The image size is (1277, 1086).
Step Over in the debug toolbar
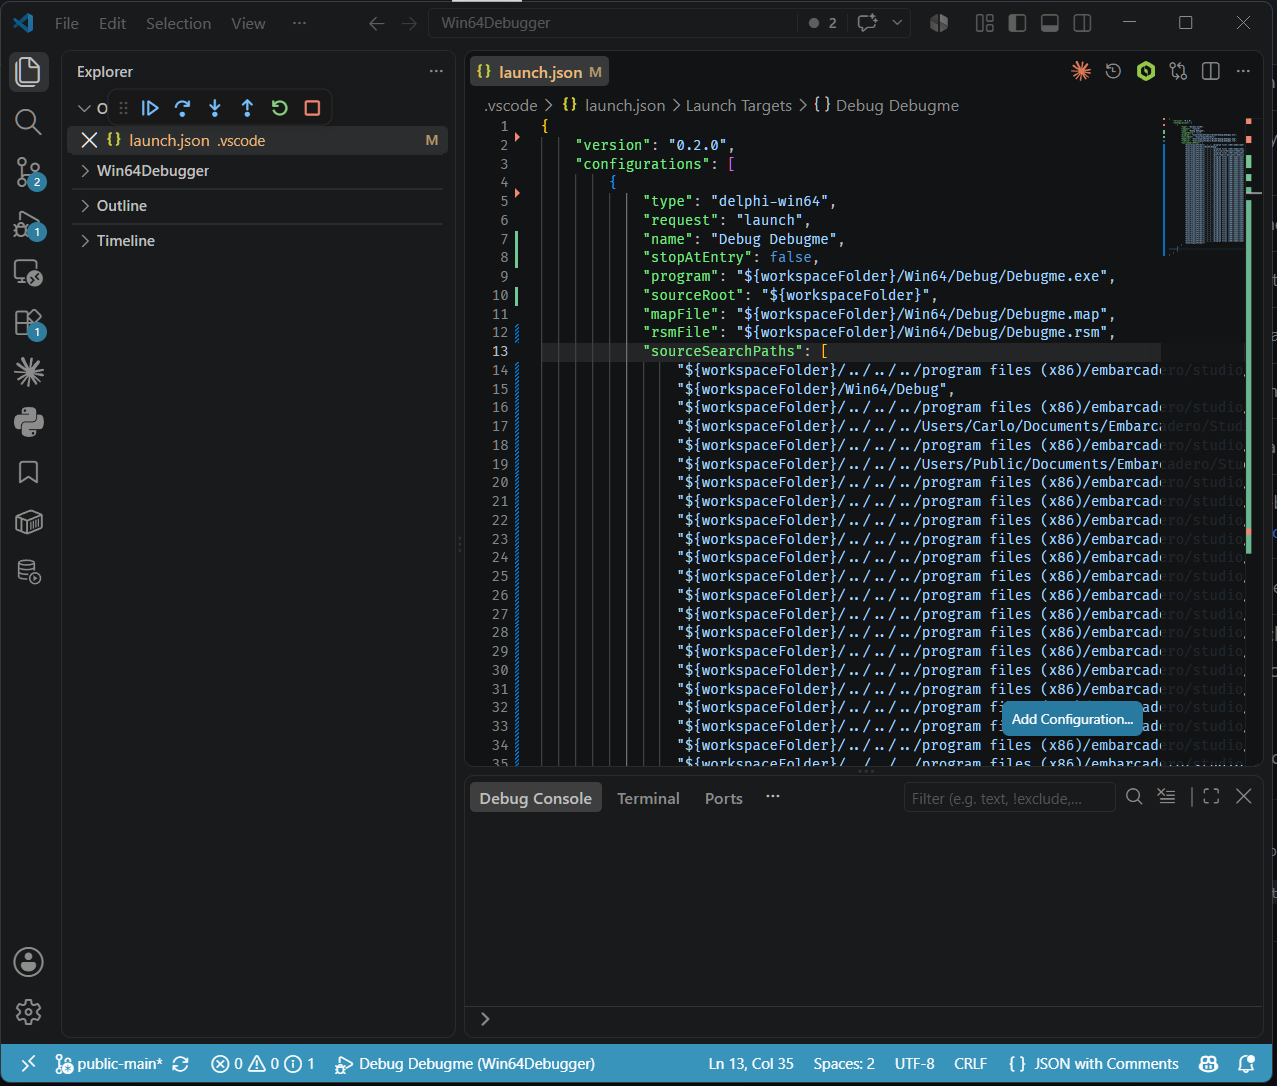182,108
